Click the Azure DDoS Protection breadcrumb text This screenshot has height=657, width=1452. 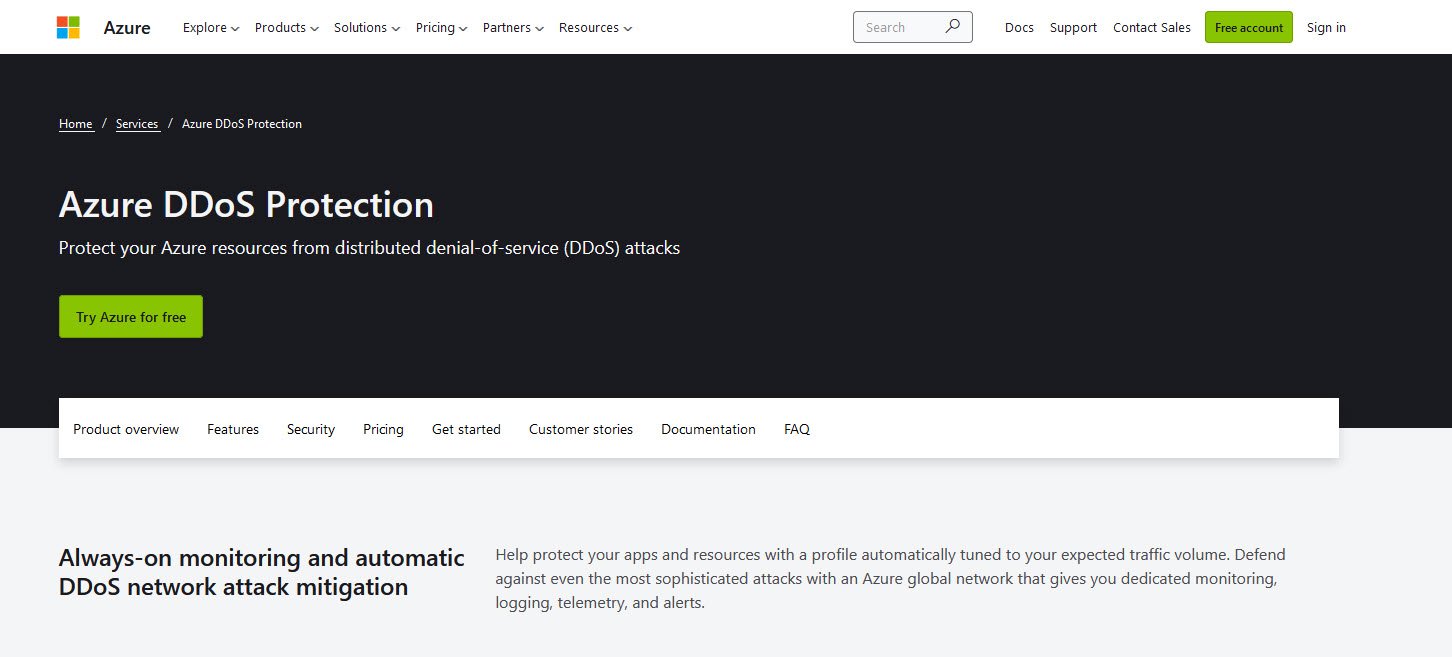[x=242, y=124]
